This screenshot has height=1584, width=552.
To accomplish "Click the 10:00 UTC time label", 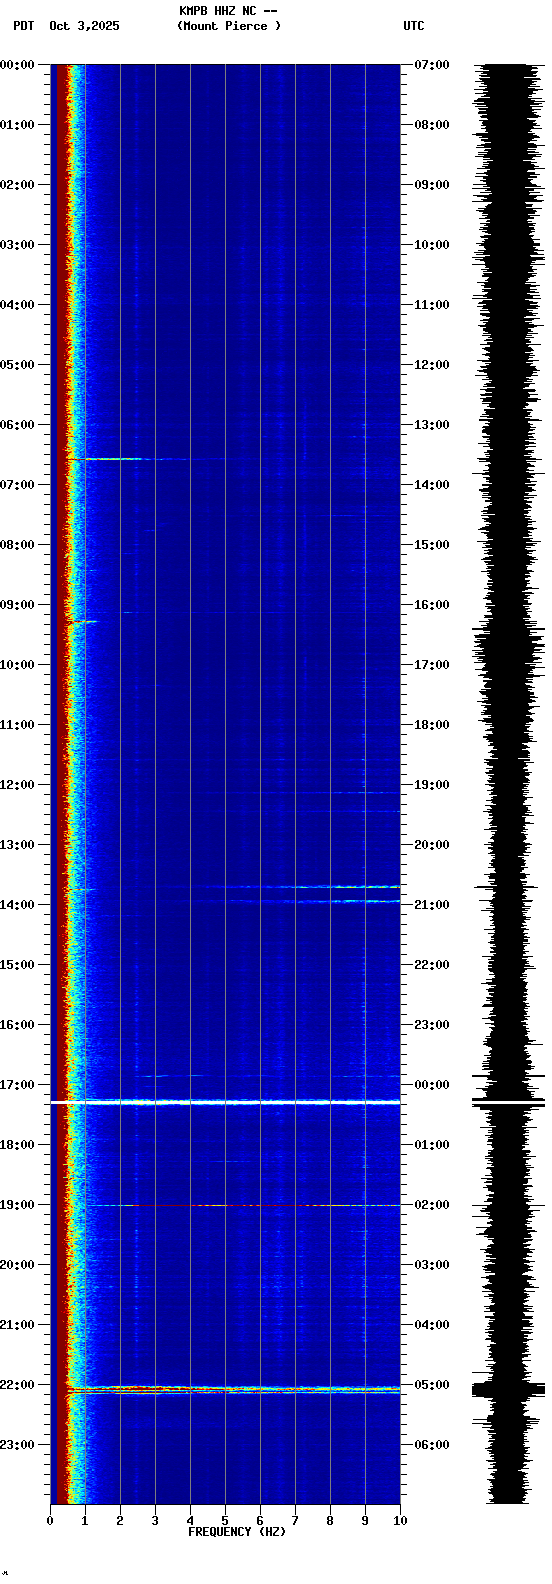I will tap(432, 245).
